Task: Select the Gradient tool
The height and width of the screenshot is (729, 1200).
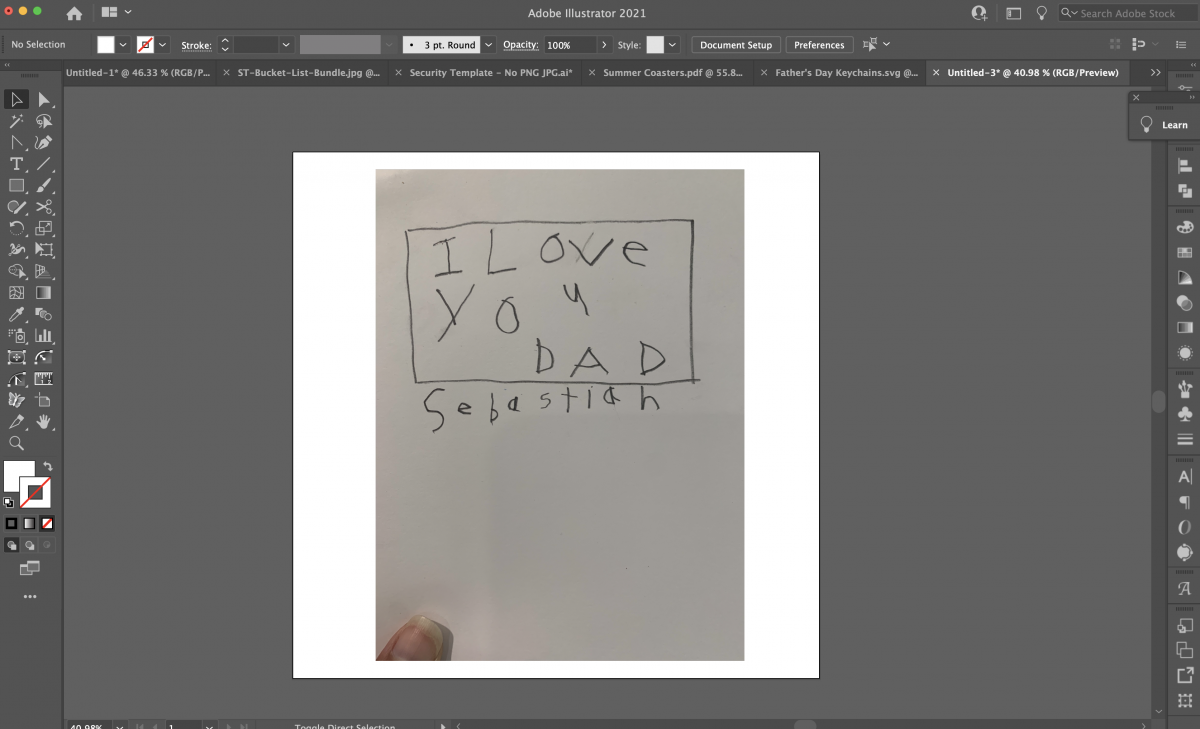Action: (44, 293)
